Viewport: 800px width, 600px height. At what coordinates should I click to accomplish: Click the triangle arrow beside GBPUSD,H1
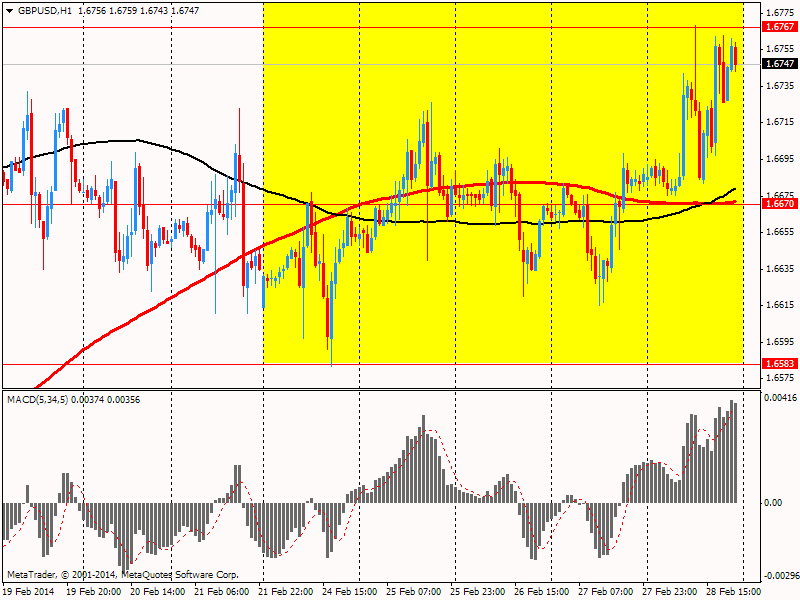coord(10,10)
